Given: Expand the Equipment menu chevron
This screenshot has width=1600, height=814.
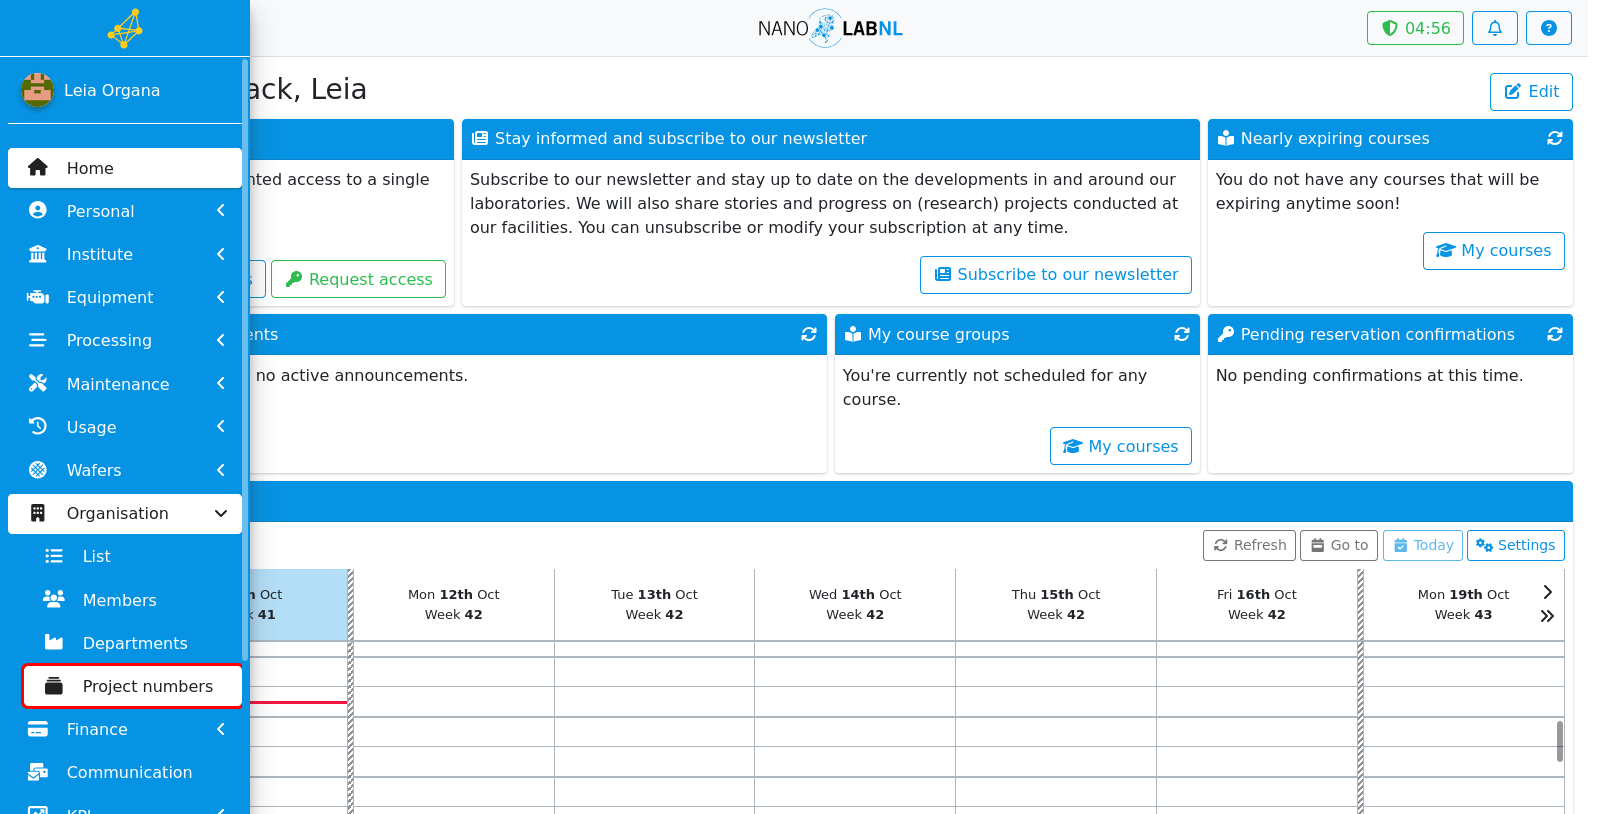Looking at the screenshot, I should click(220, 297).
